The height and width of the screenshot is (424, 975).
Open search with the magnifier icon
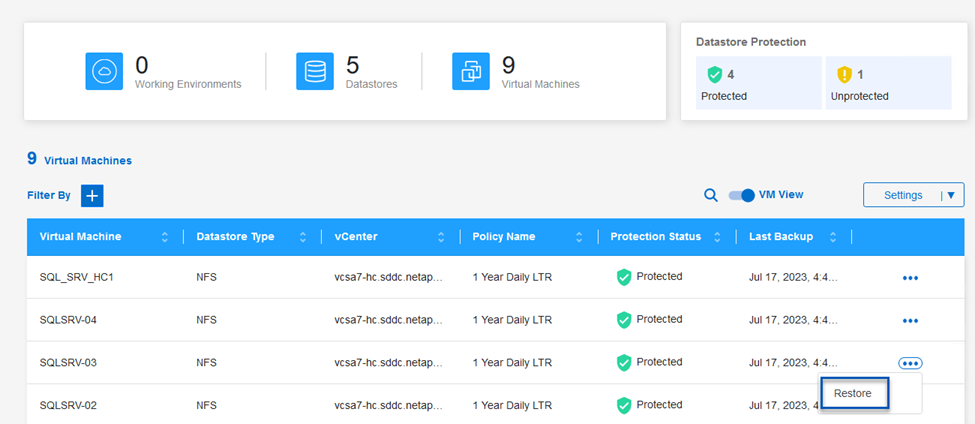(711, 196)
